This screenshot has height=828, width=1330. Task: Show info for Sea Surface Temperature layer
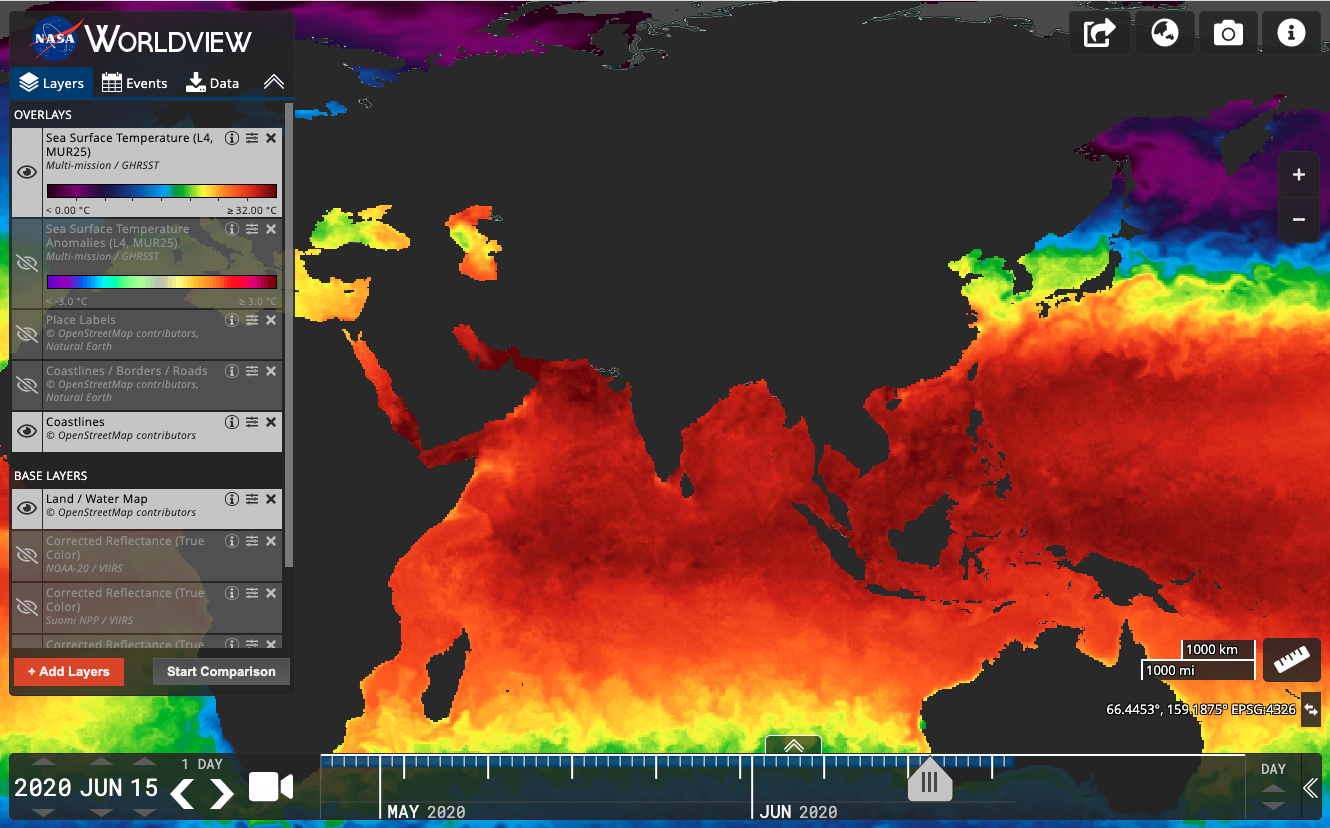(x=232, y=138)
